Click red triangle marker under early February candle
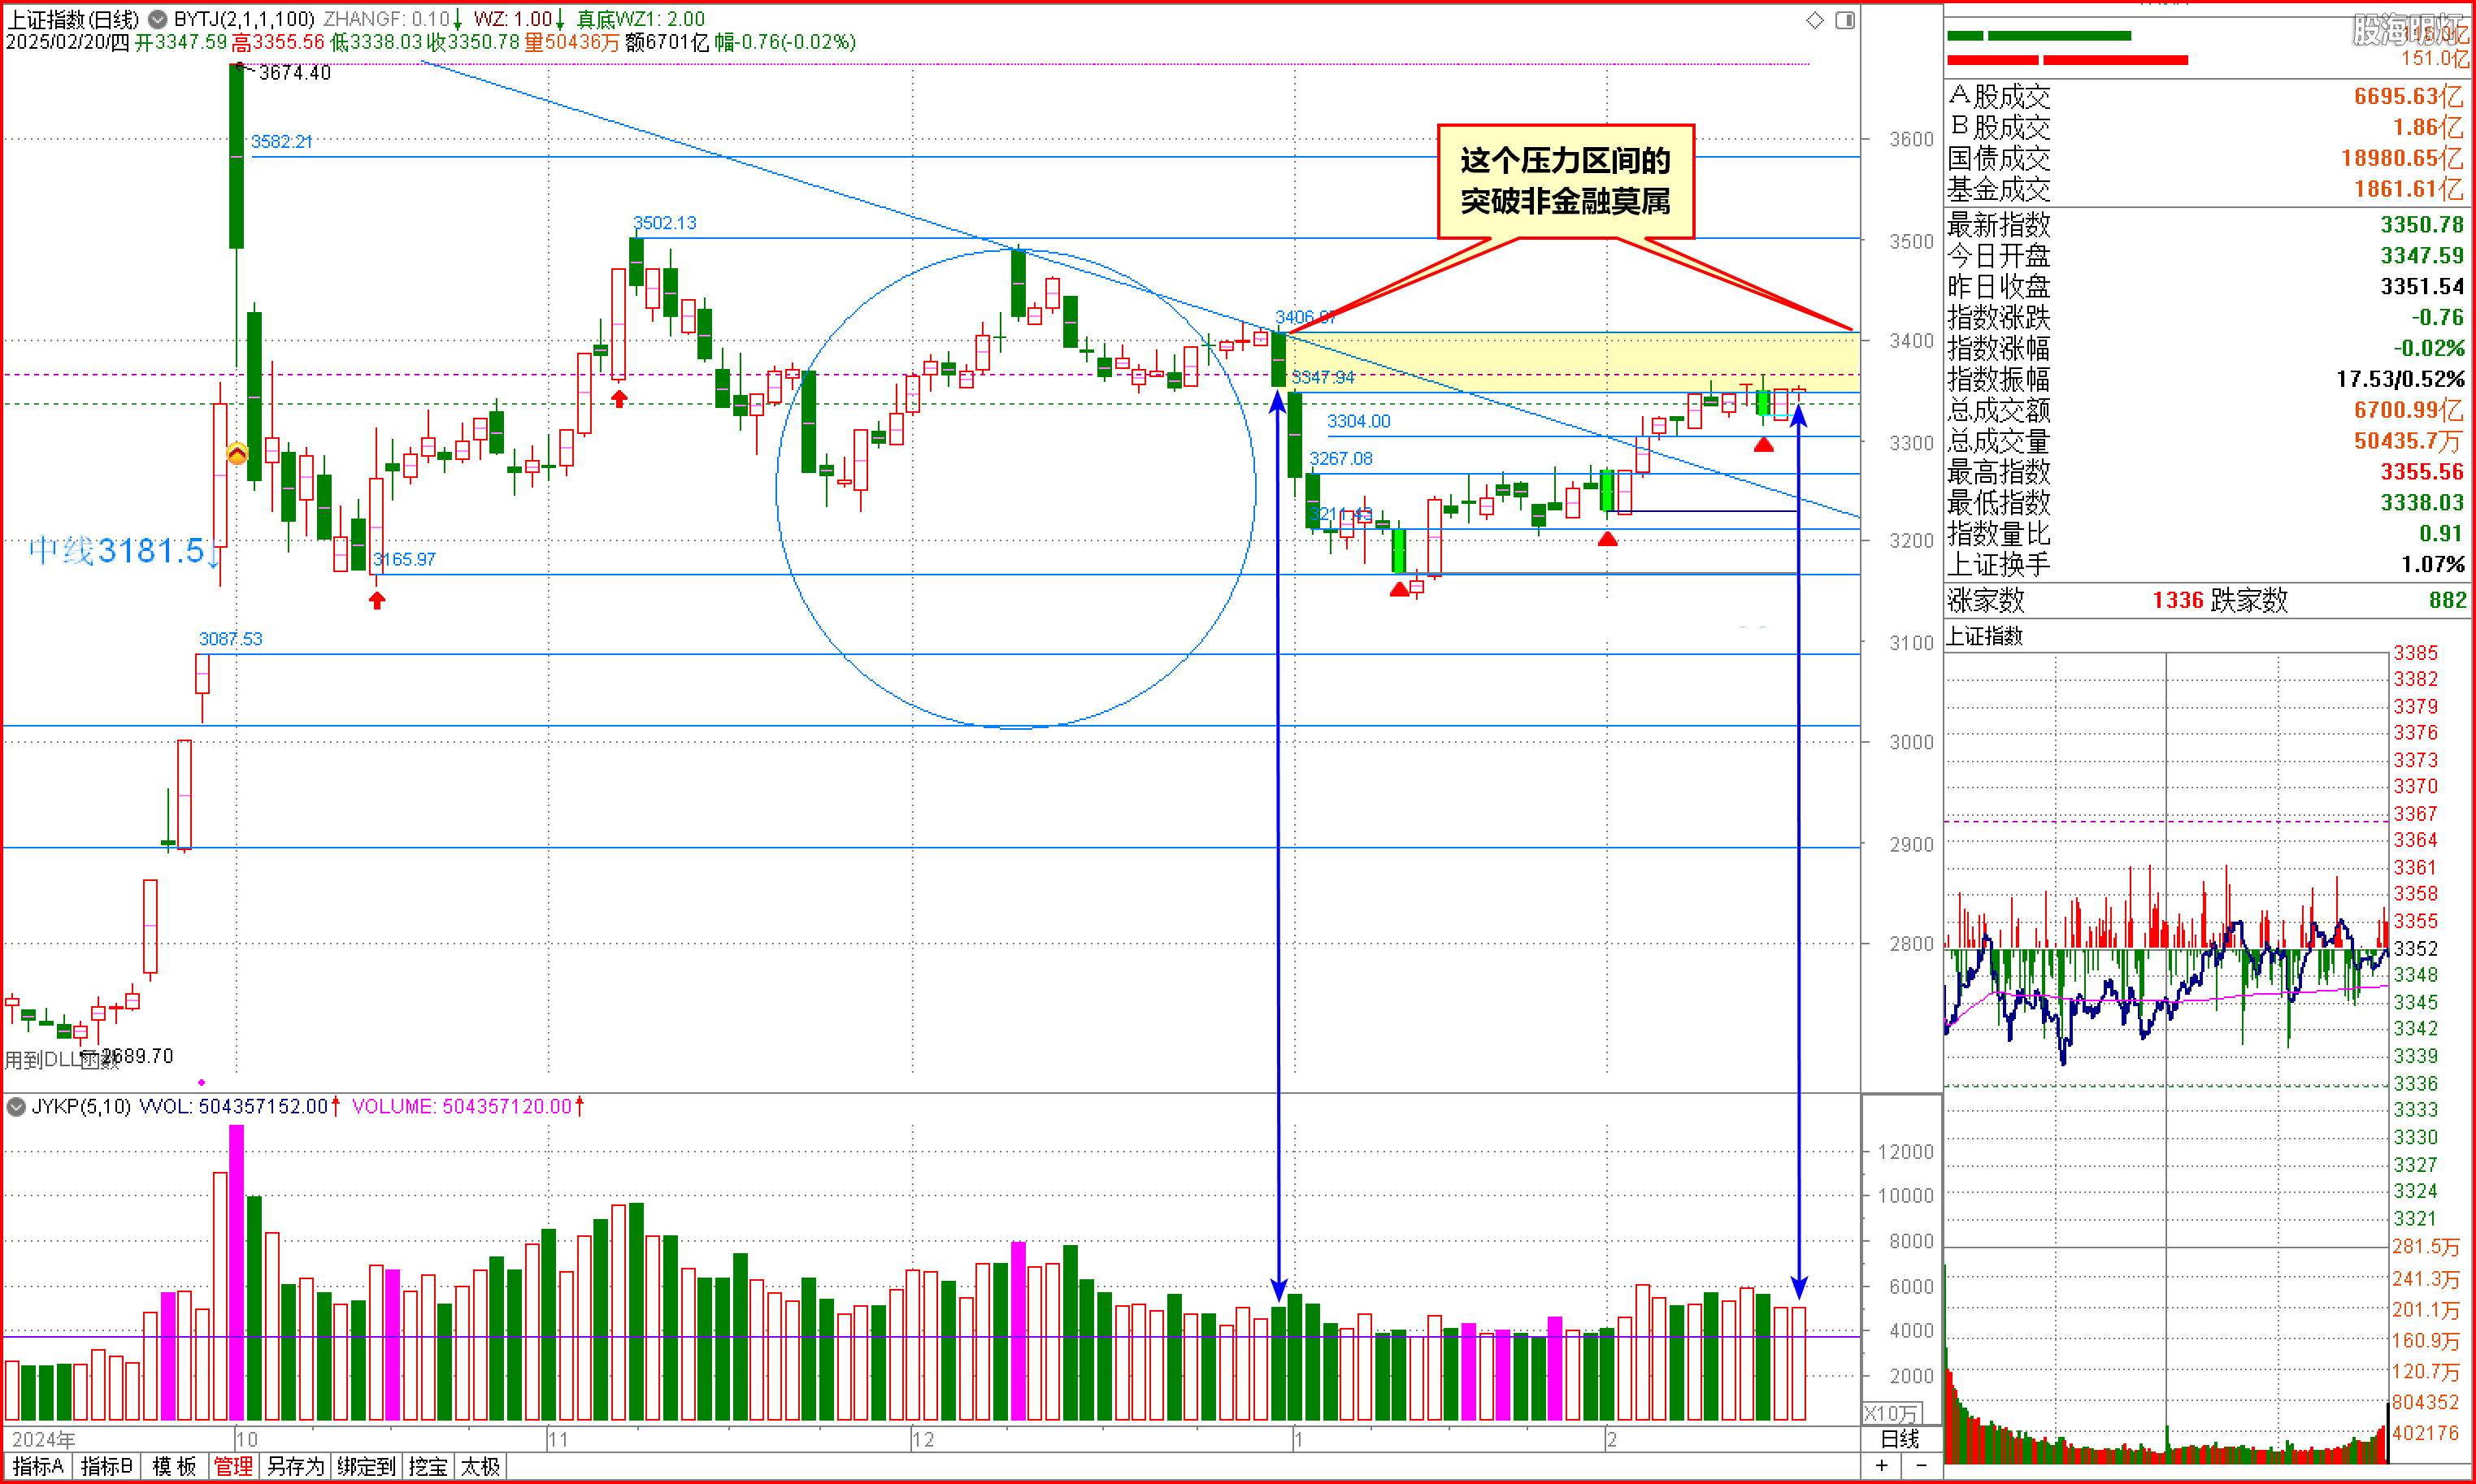The width and height of the screenshot is (2476, 1484). pyautogui.click(x=1607, y=539)
